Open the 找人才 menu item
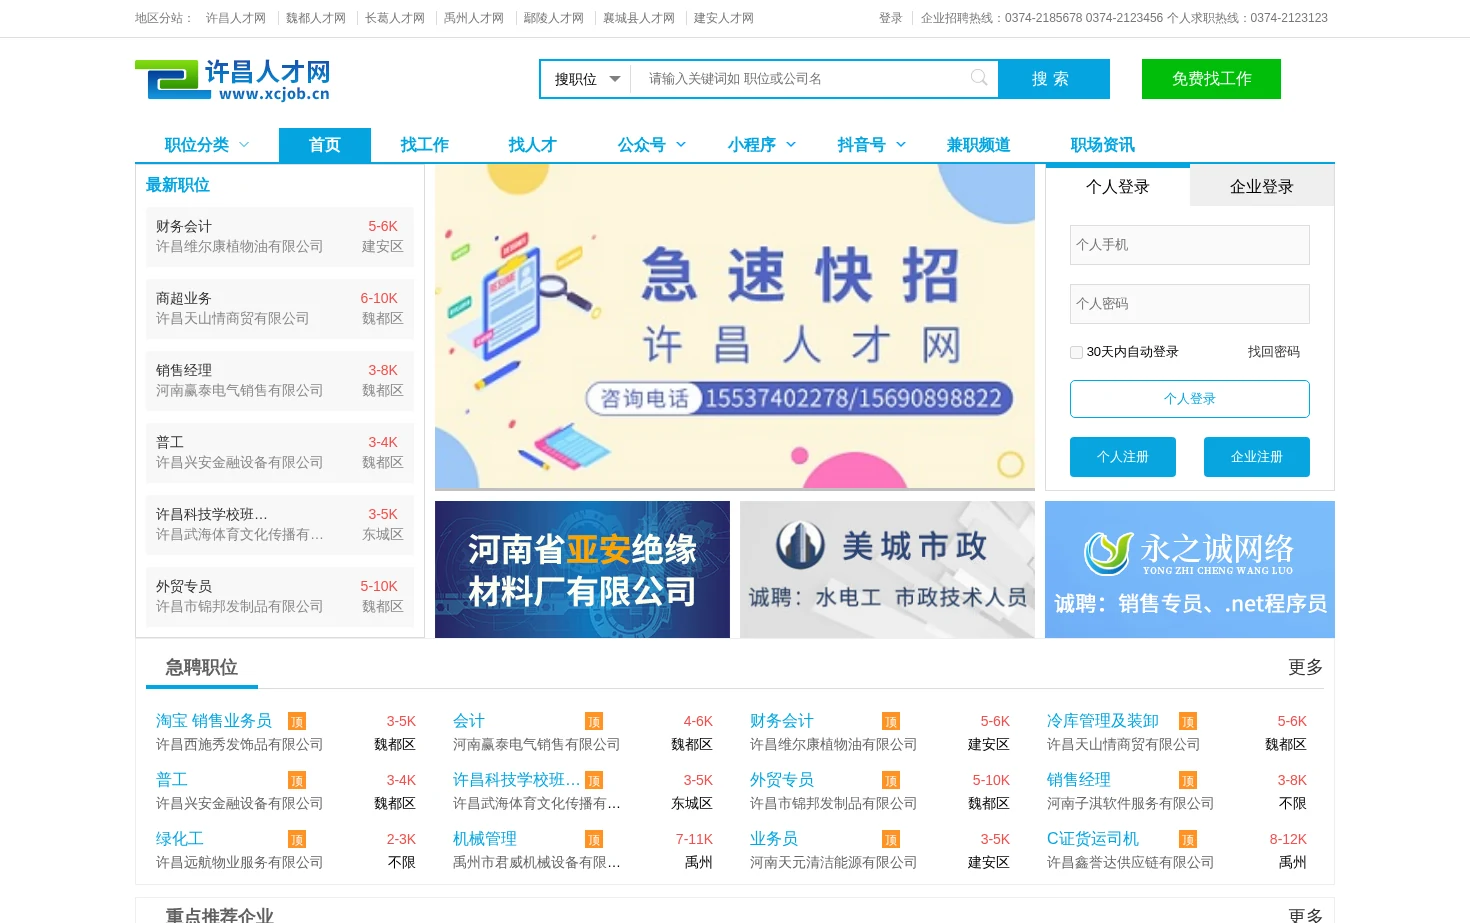This screenshot has width=1470, height=923. [x=533, y=145]
